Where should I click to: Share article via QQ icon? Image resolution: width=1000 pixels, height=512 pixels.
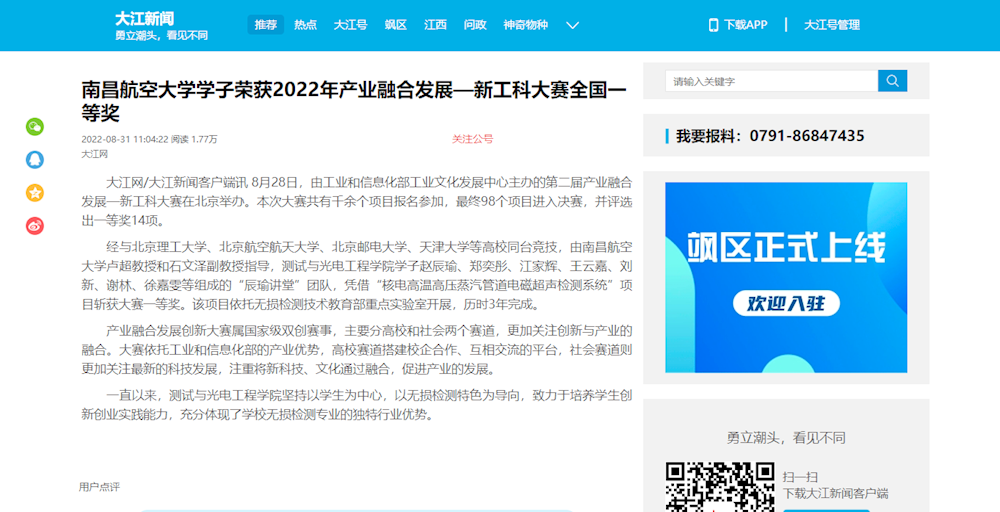click(x=35, y=159)
